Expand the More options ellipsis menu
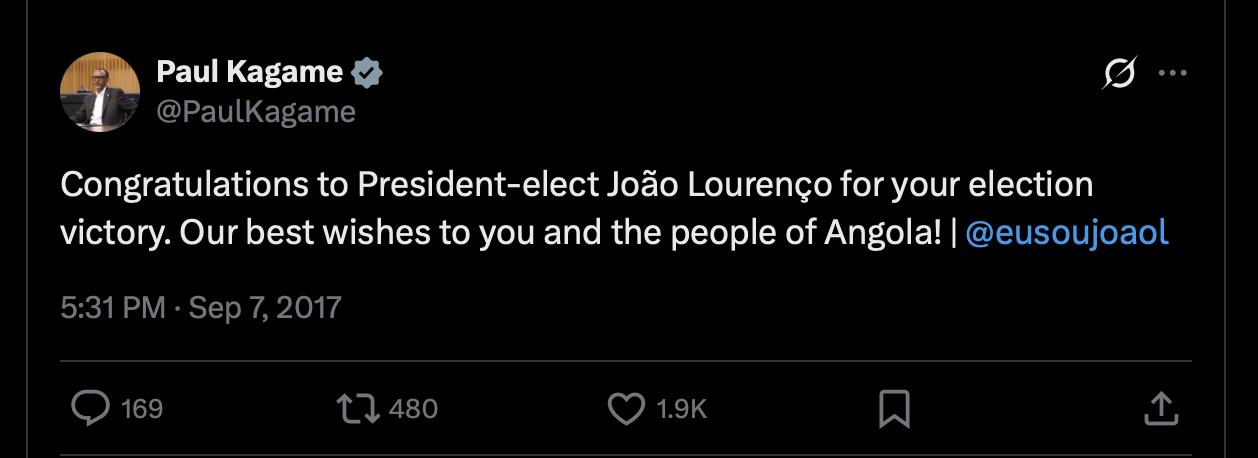Viewport: 1258px width, 458px height. tap(1171, 74)
